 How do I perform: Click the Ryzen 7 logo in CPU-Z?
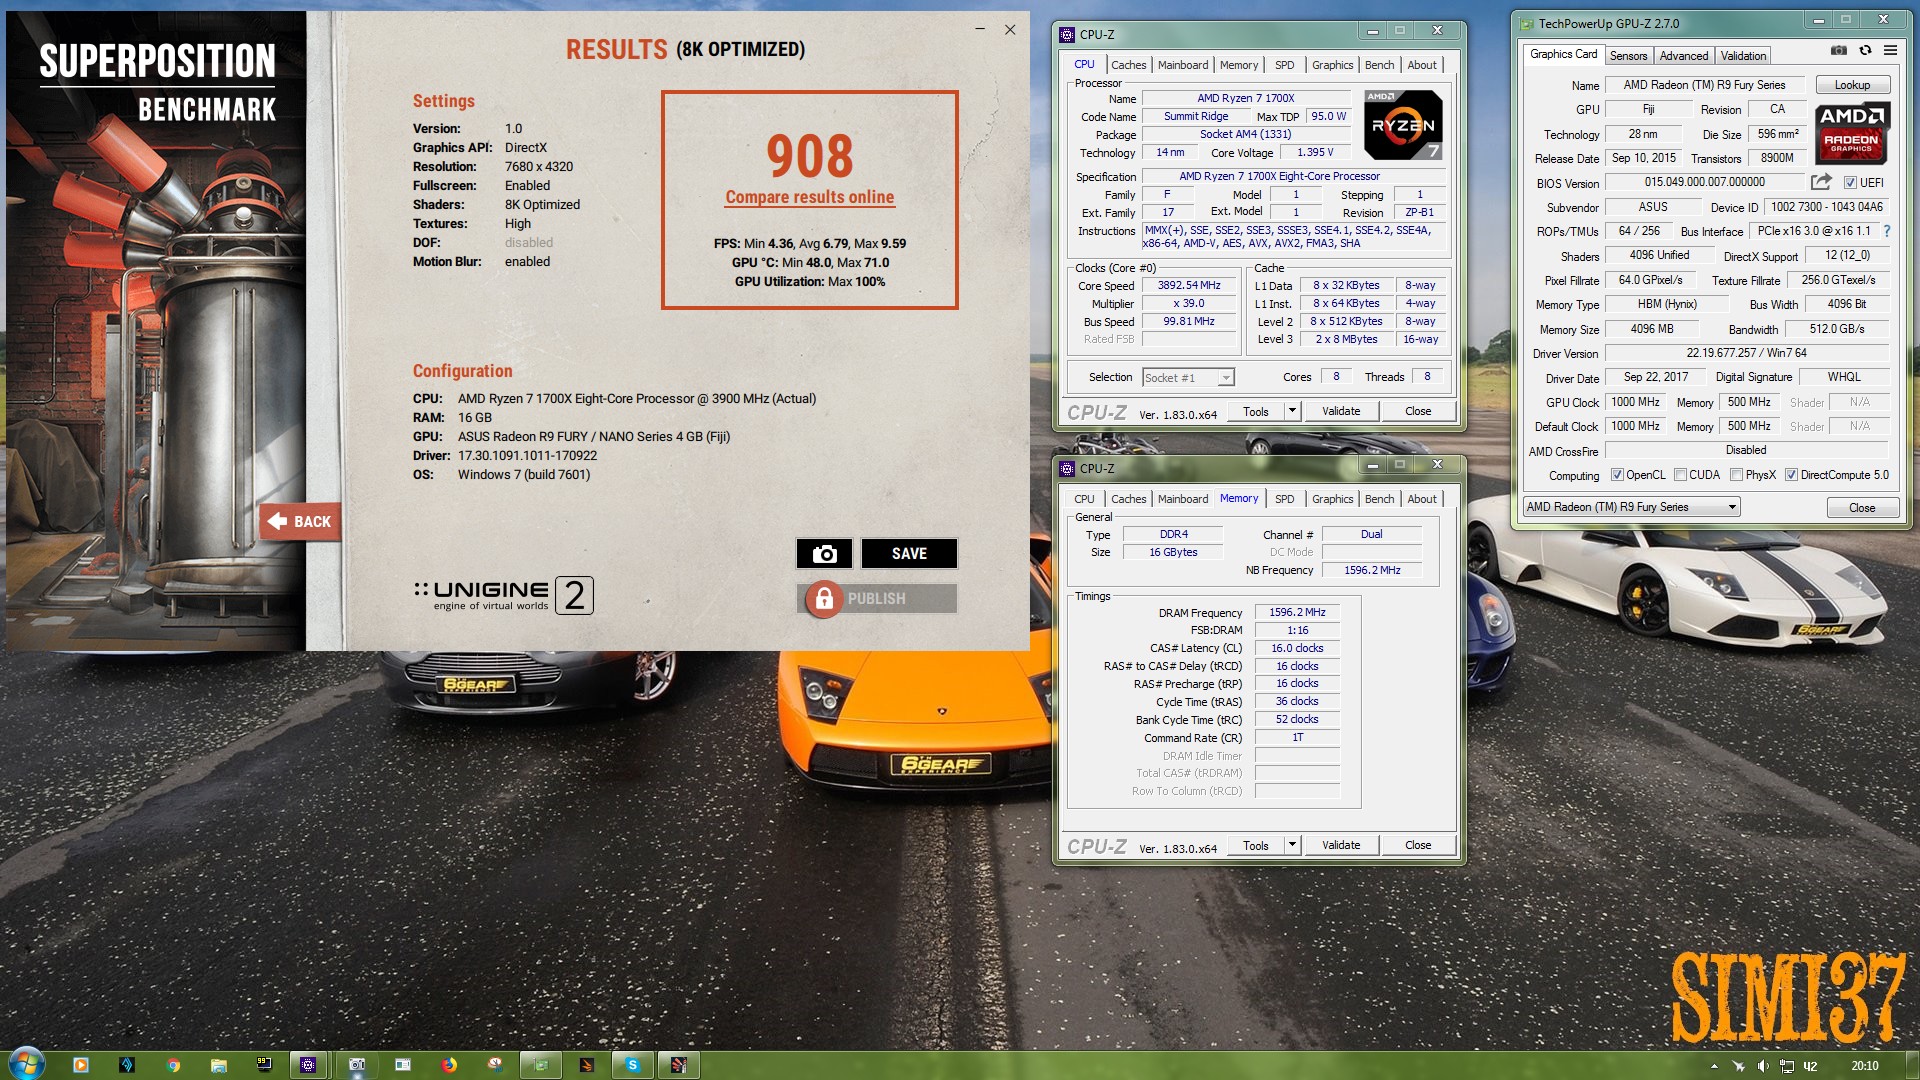pyautogui.click(x=1403, y=125)
